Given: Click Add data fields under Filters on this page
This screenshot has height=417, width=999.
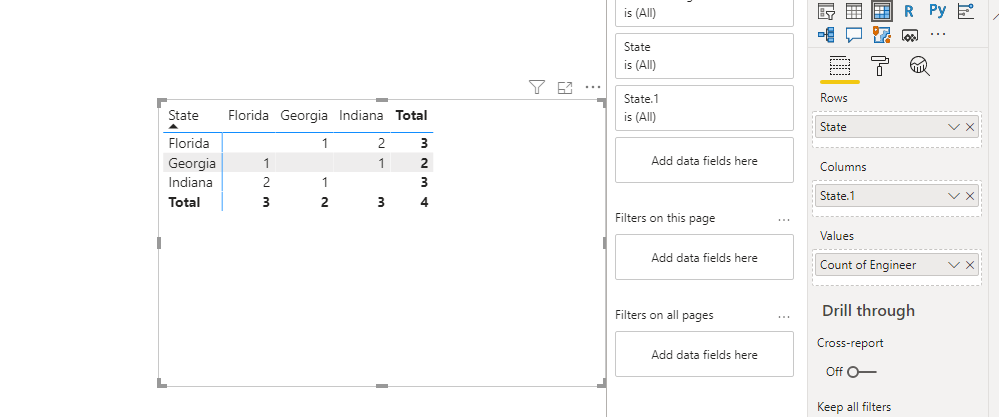Looking at the screenshot, I should coord(704,257).
